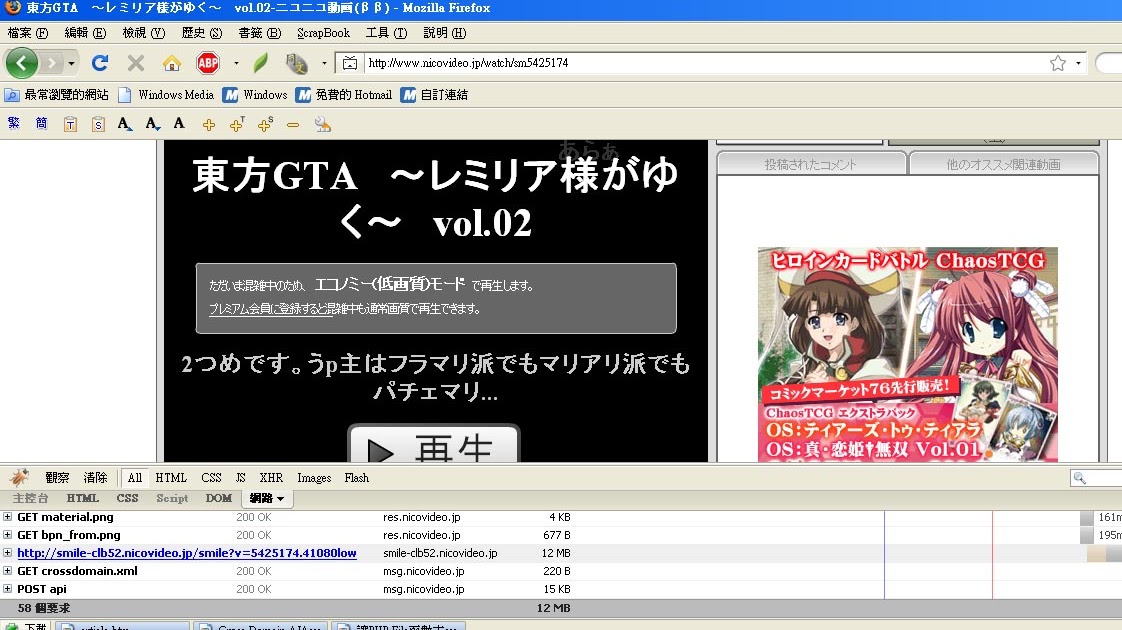The width and height of the screenshot is (1122, 630).
Task: Click the plain yellow plus icon
Action: pyautogui.click(x=209, y=125)
